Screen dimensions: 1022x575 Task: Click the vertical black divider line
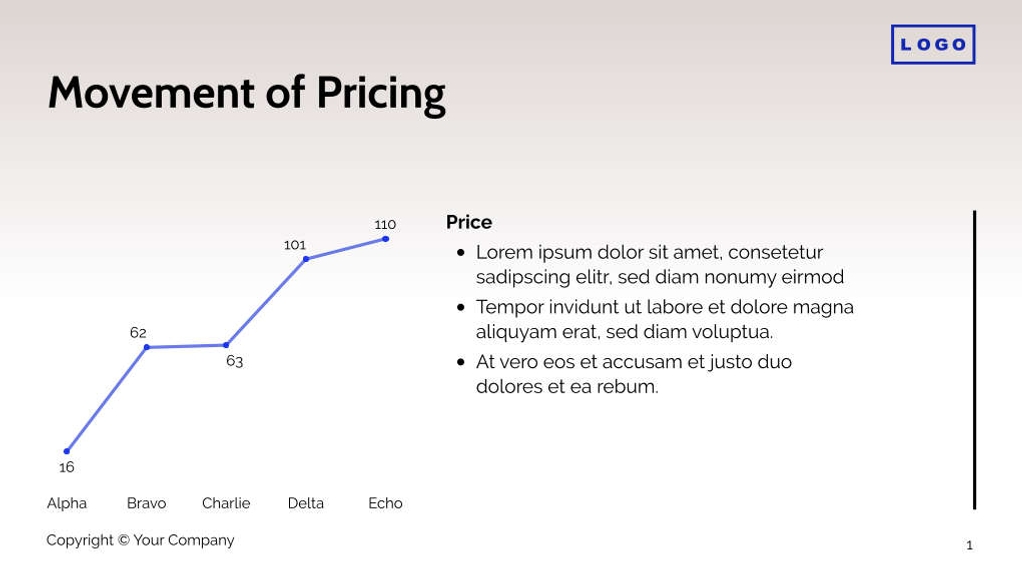[974, 360]
